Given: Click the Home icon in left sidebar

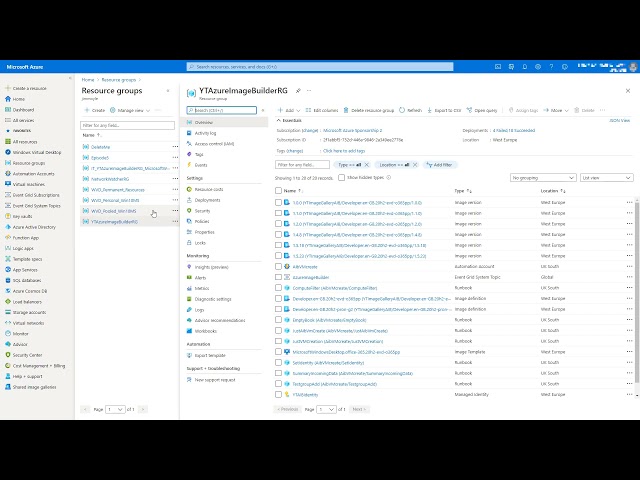Looking at the screenshot, I should coord(8,99).
